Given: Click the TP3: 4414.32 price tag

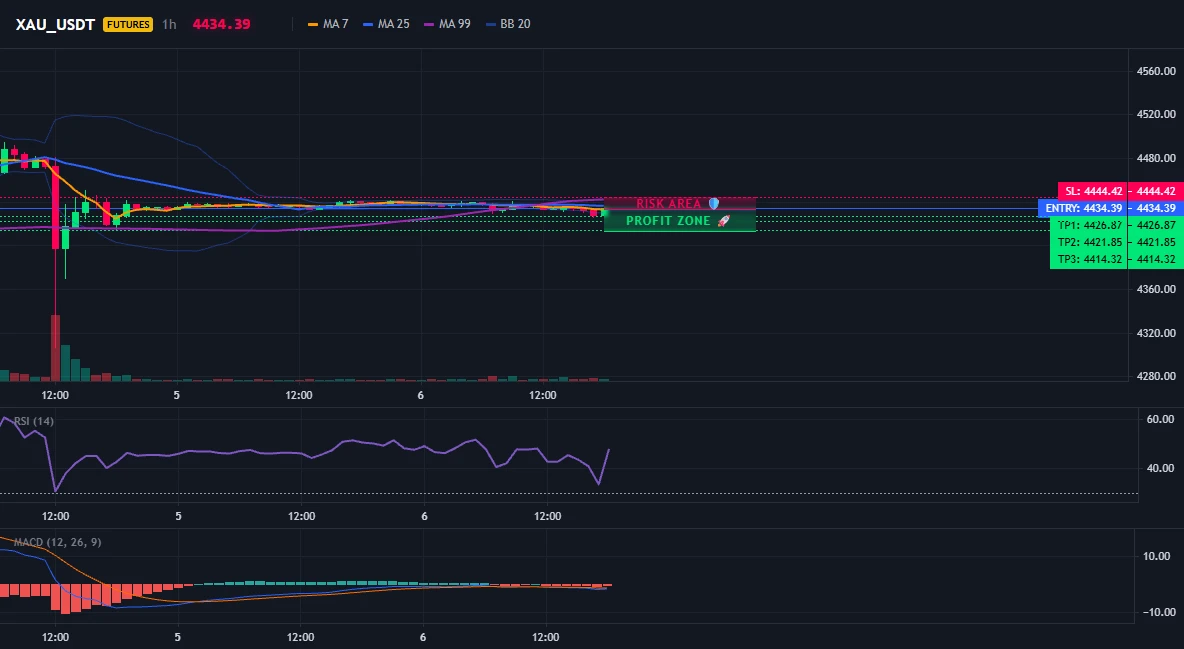Looking at the screenshot, I should coord(1090,259).
